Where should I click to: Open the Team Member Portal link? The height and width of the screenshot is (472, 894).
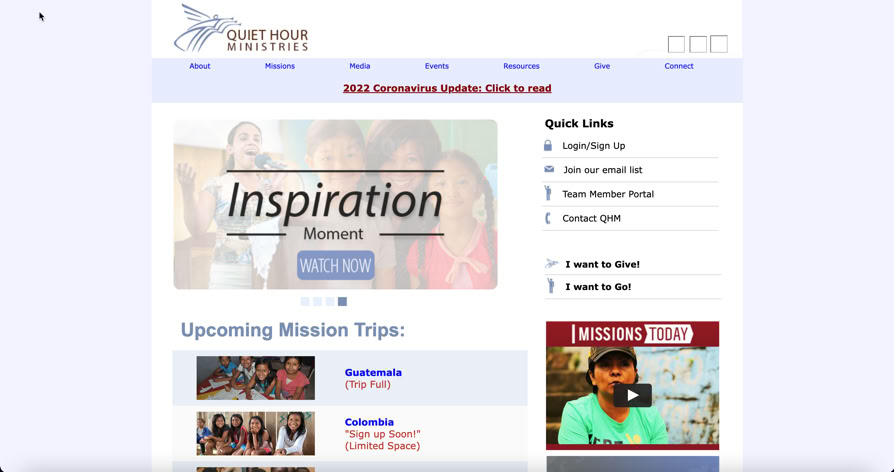coord(608,194)
